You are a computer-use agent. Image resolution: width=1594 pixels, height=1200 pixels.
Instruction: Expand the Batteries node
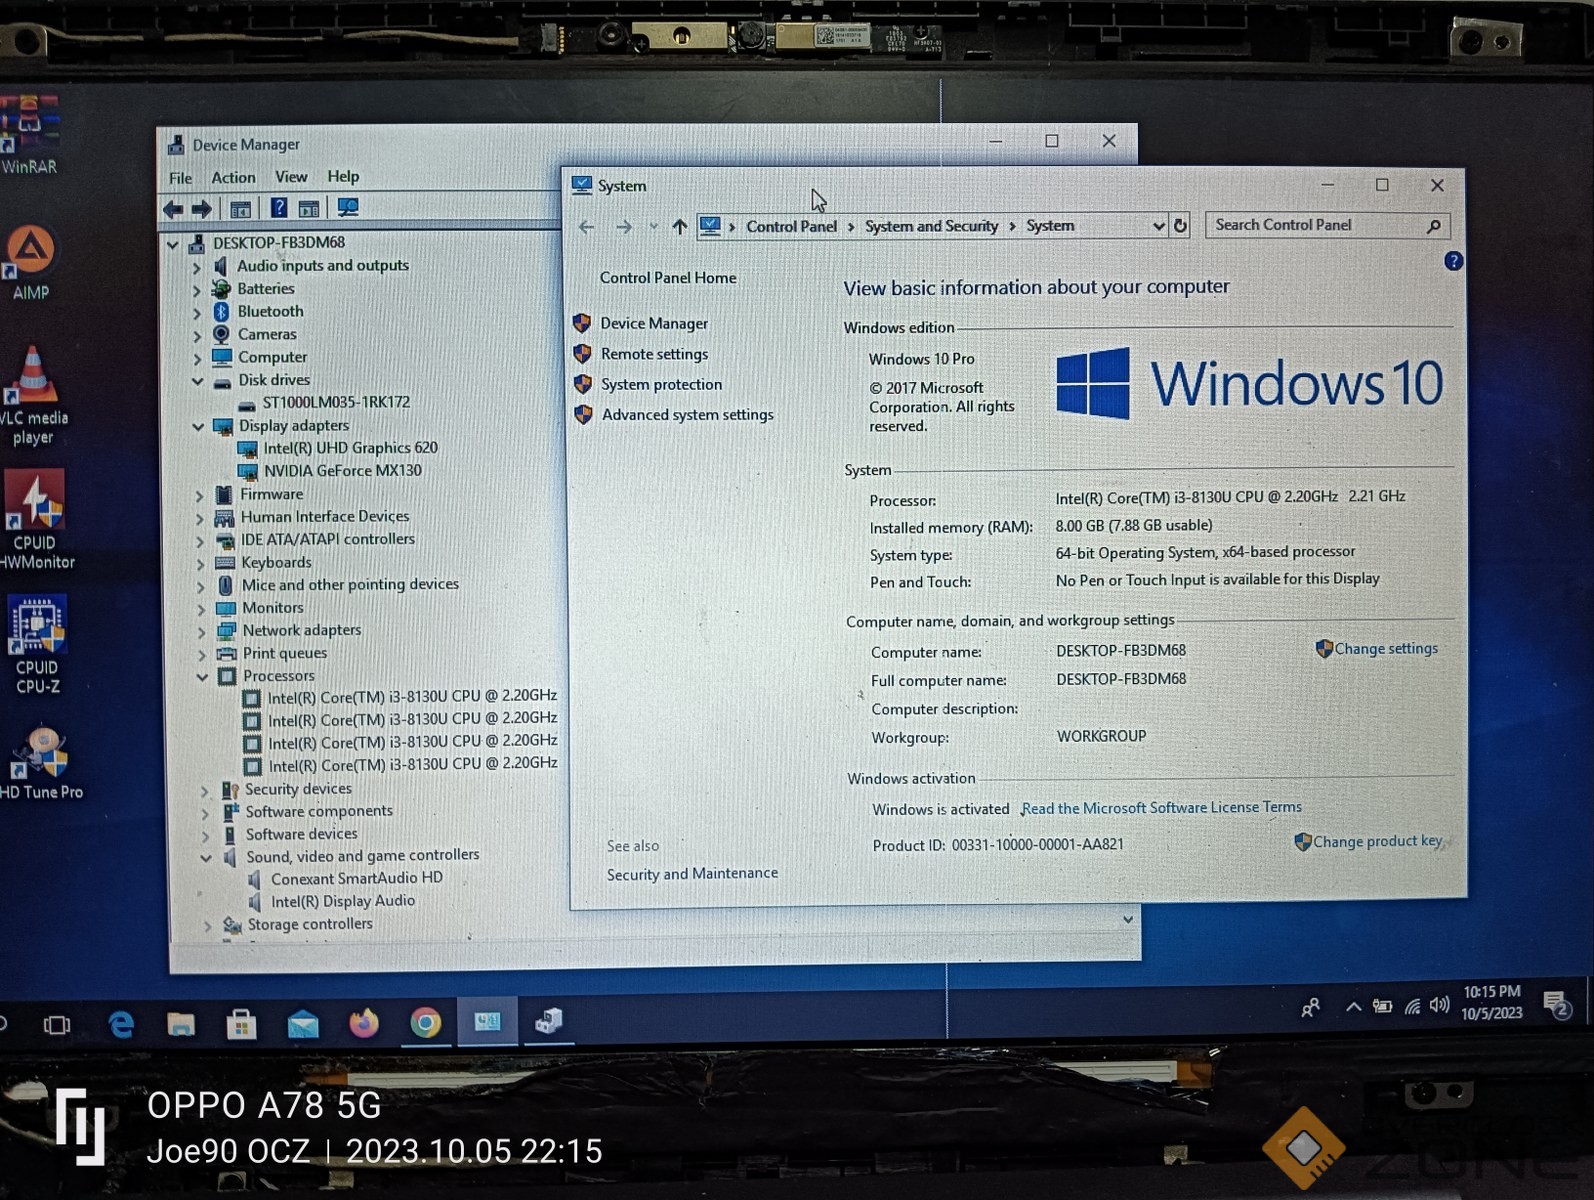point(197,291)
